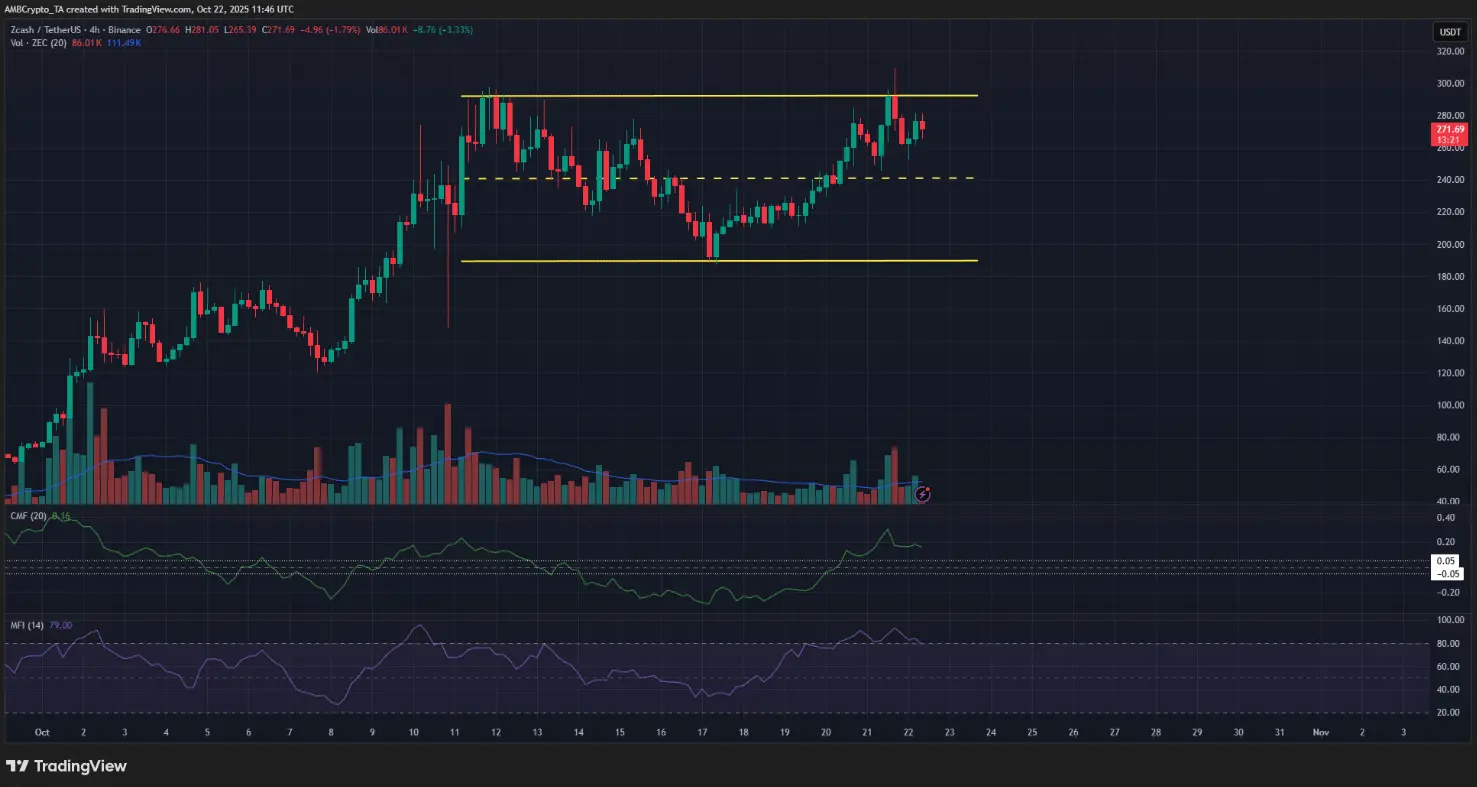
Task: Click the lightning bolt icon near volume bars
Action: pos(924,494)
